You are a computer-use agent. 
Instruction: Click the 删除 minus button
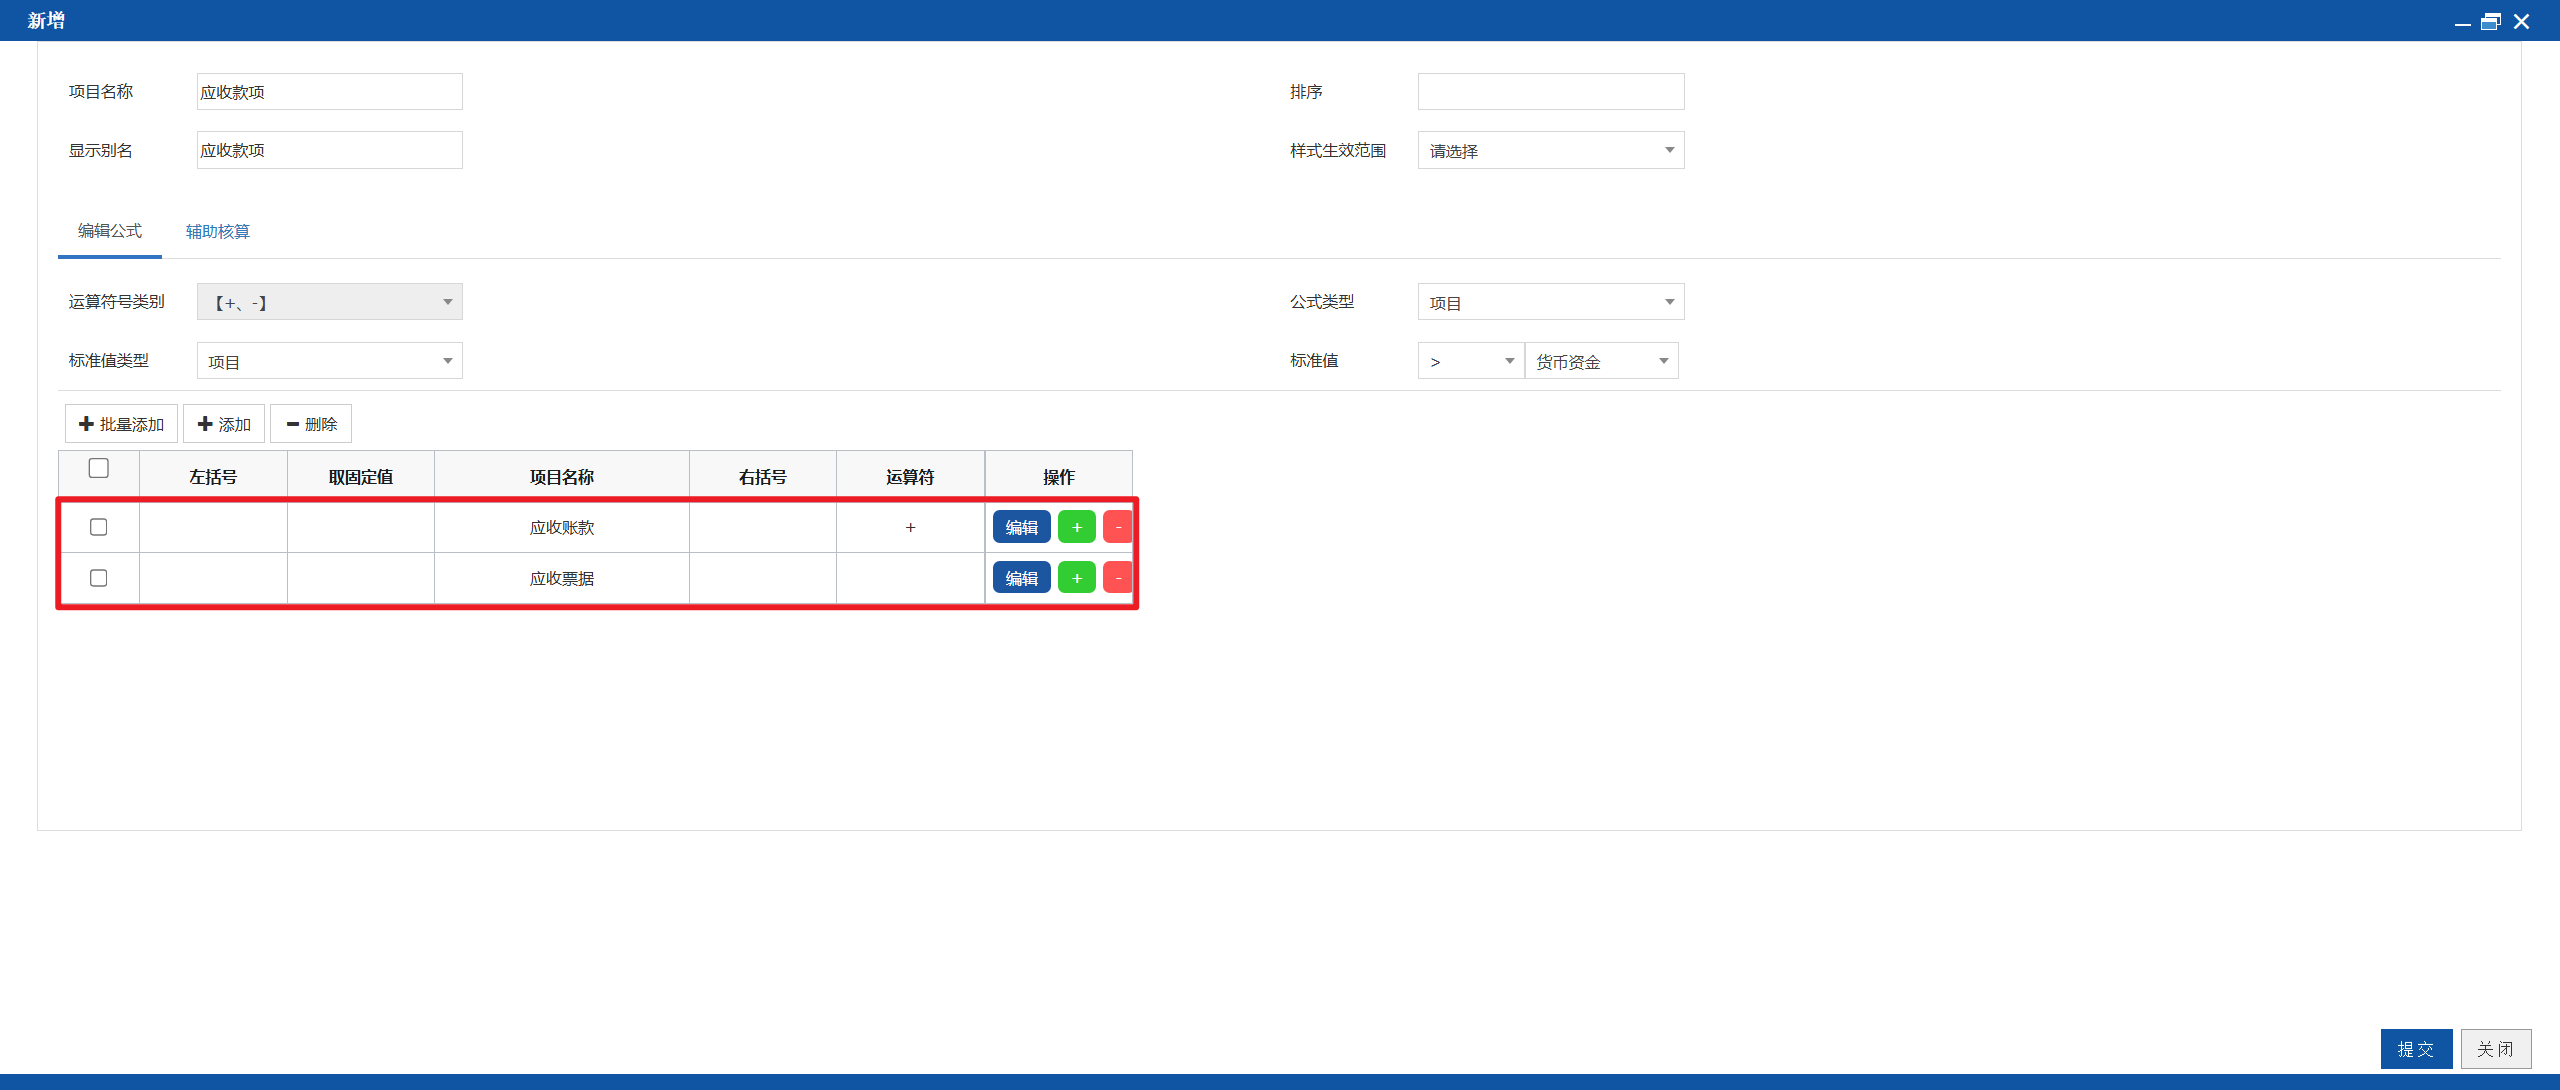tap(311, 424)
